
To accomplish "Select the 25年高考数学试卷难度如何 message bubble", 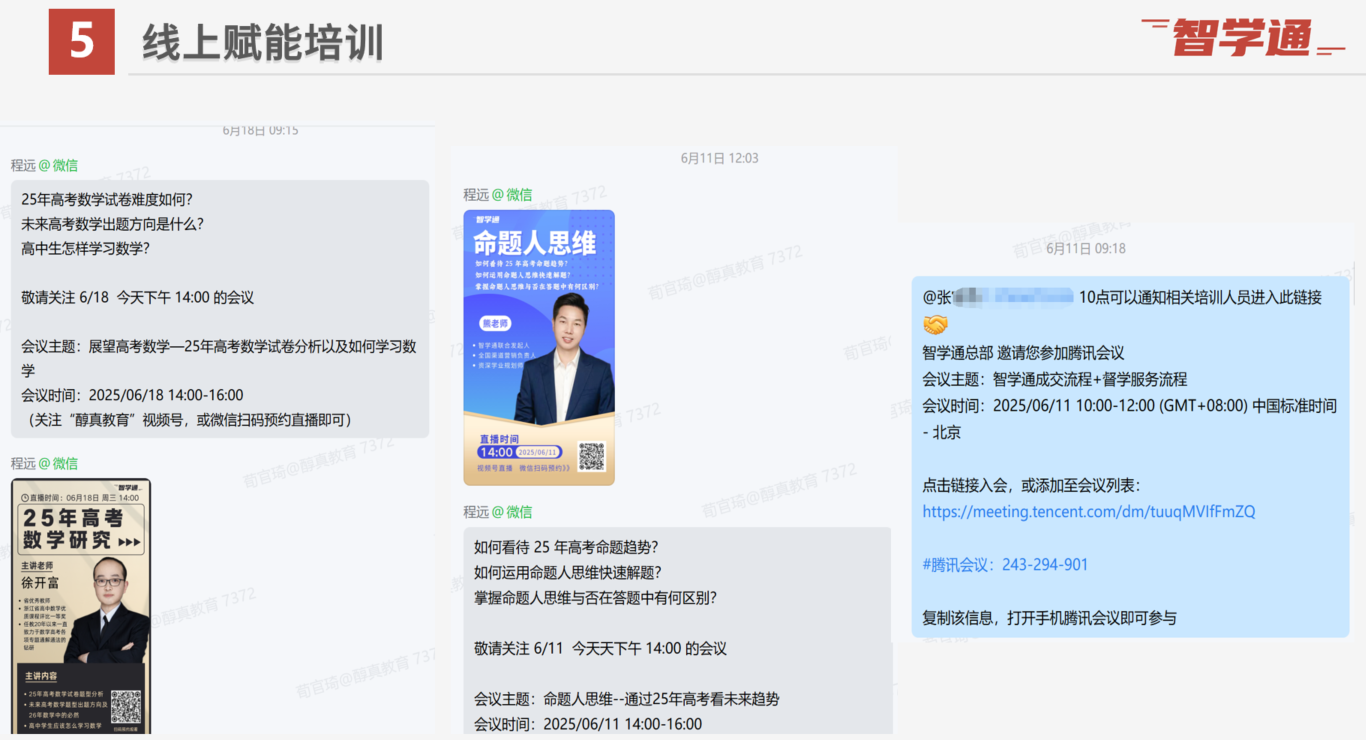I will tap(220, 308).
